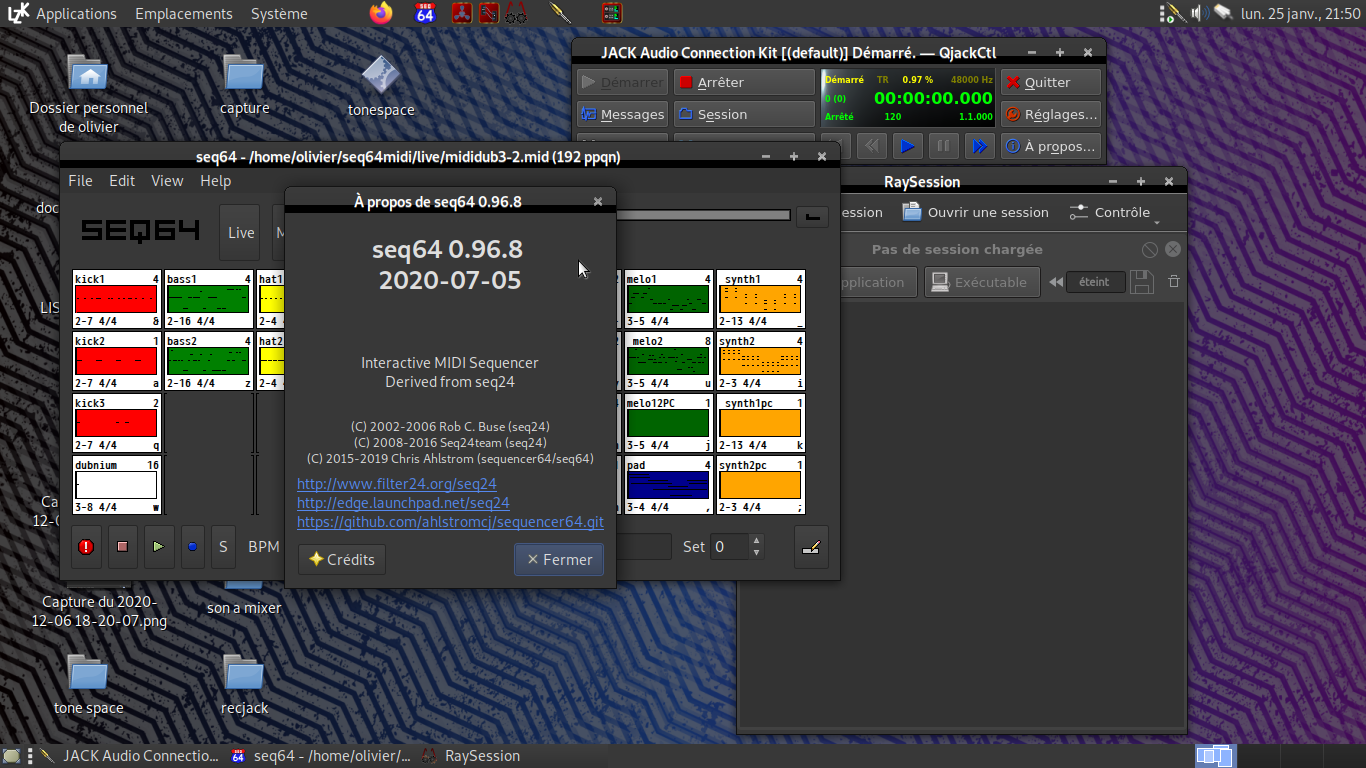Click 'Quitter' in QjackCtl
Image resolution: width=1366 pixels, height=768 pixels.
click(1051, 82)
